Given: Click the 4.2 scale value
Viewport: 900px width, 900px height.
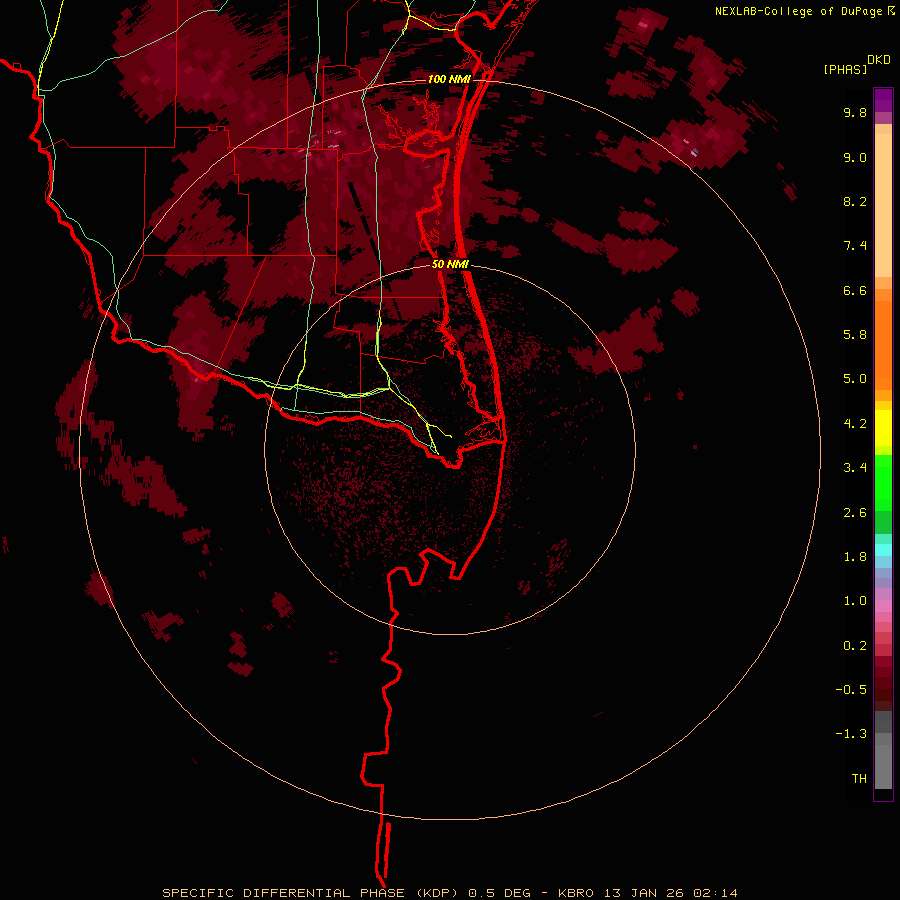Looking at the screenshot, I should (x=855, y=424).
